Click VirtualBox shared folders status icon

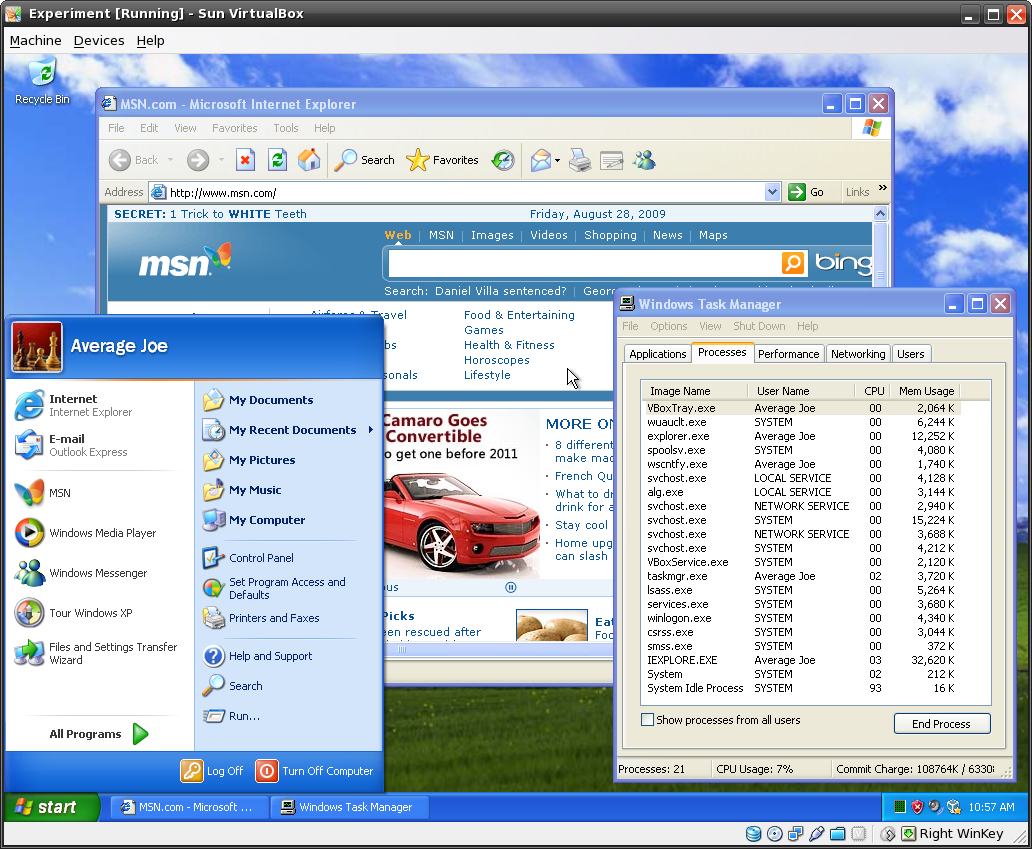tap(837, 834)
